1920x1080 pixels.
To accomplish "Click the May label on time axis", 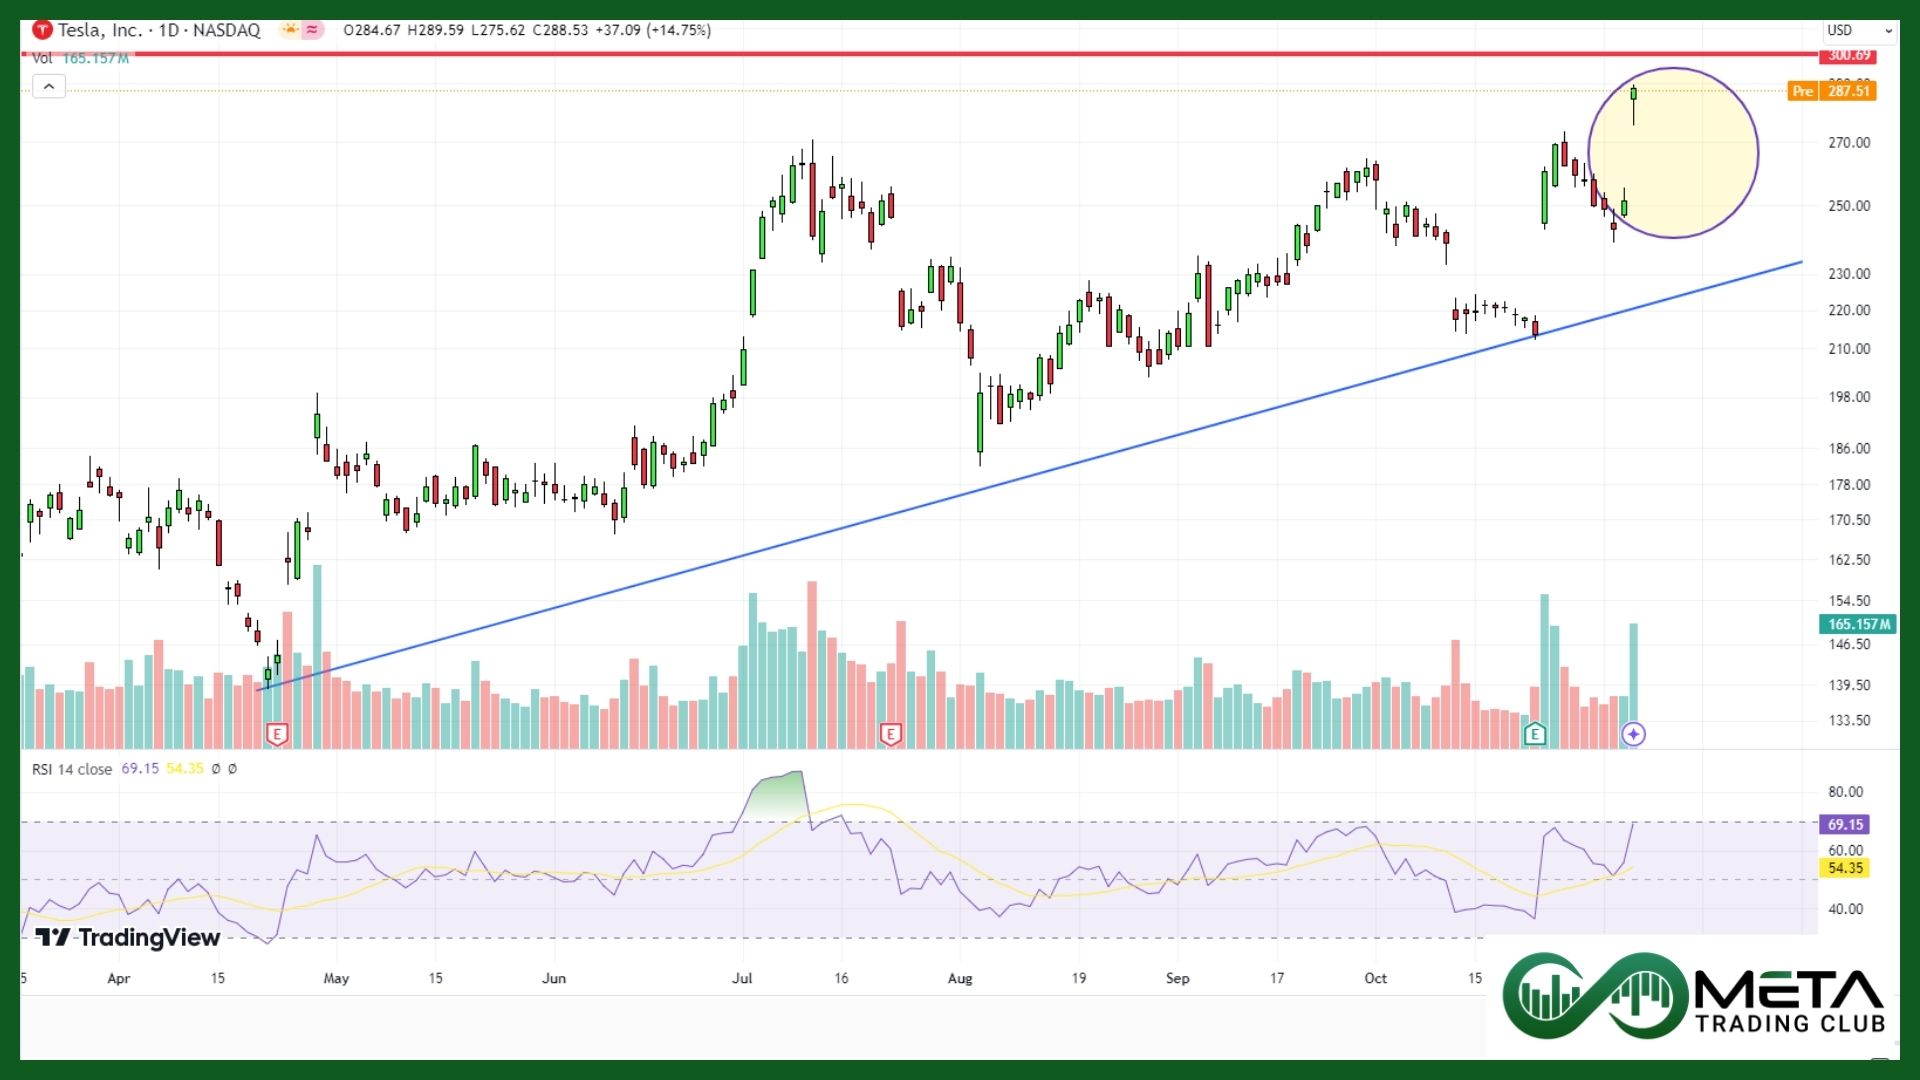I will (x=336, y=979).
